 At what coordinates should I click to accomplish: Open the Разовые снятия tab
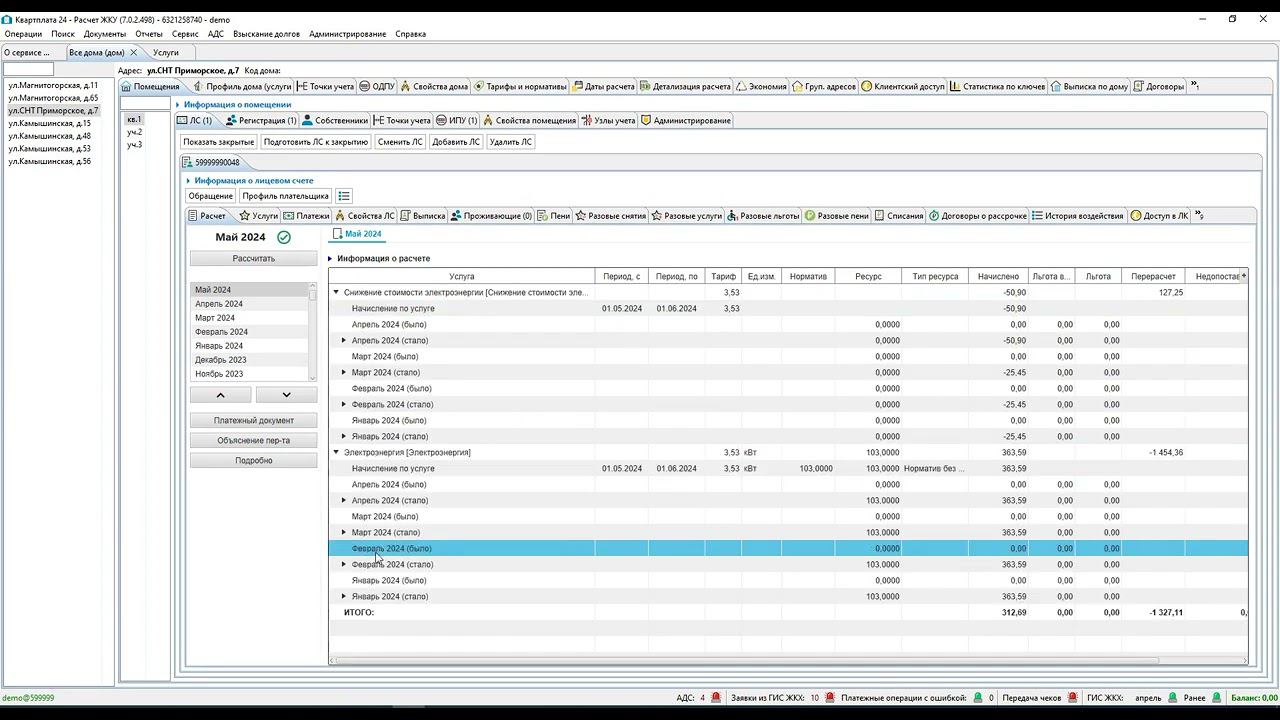(611, 215)
